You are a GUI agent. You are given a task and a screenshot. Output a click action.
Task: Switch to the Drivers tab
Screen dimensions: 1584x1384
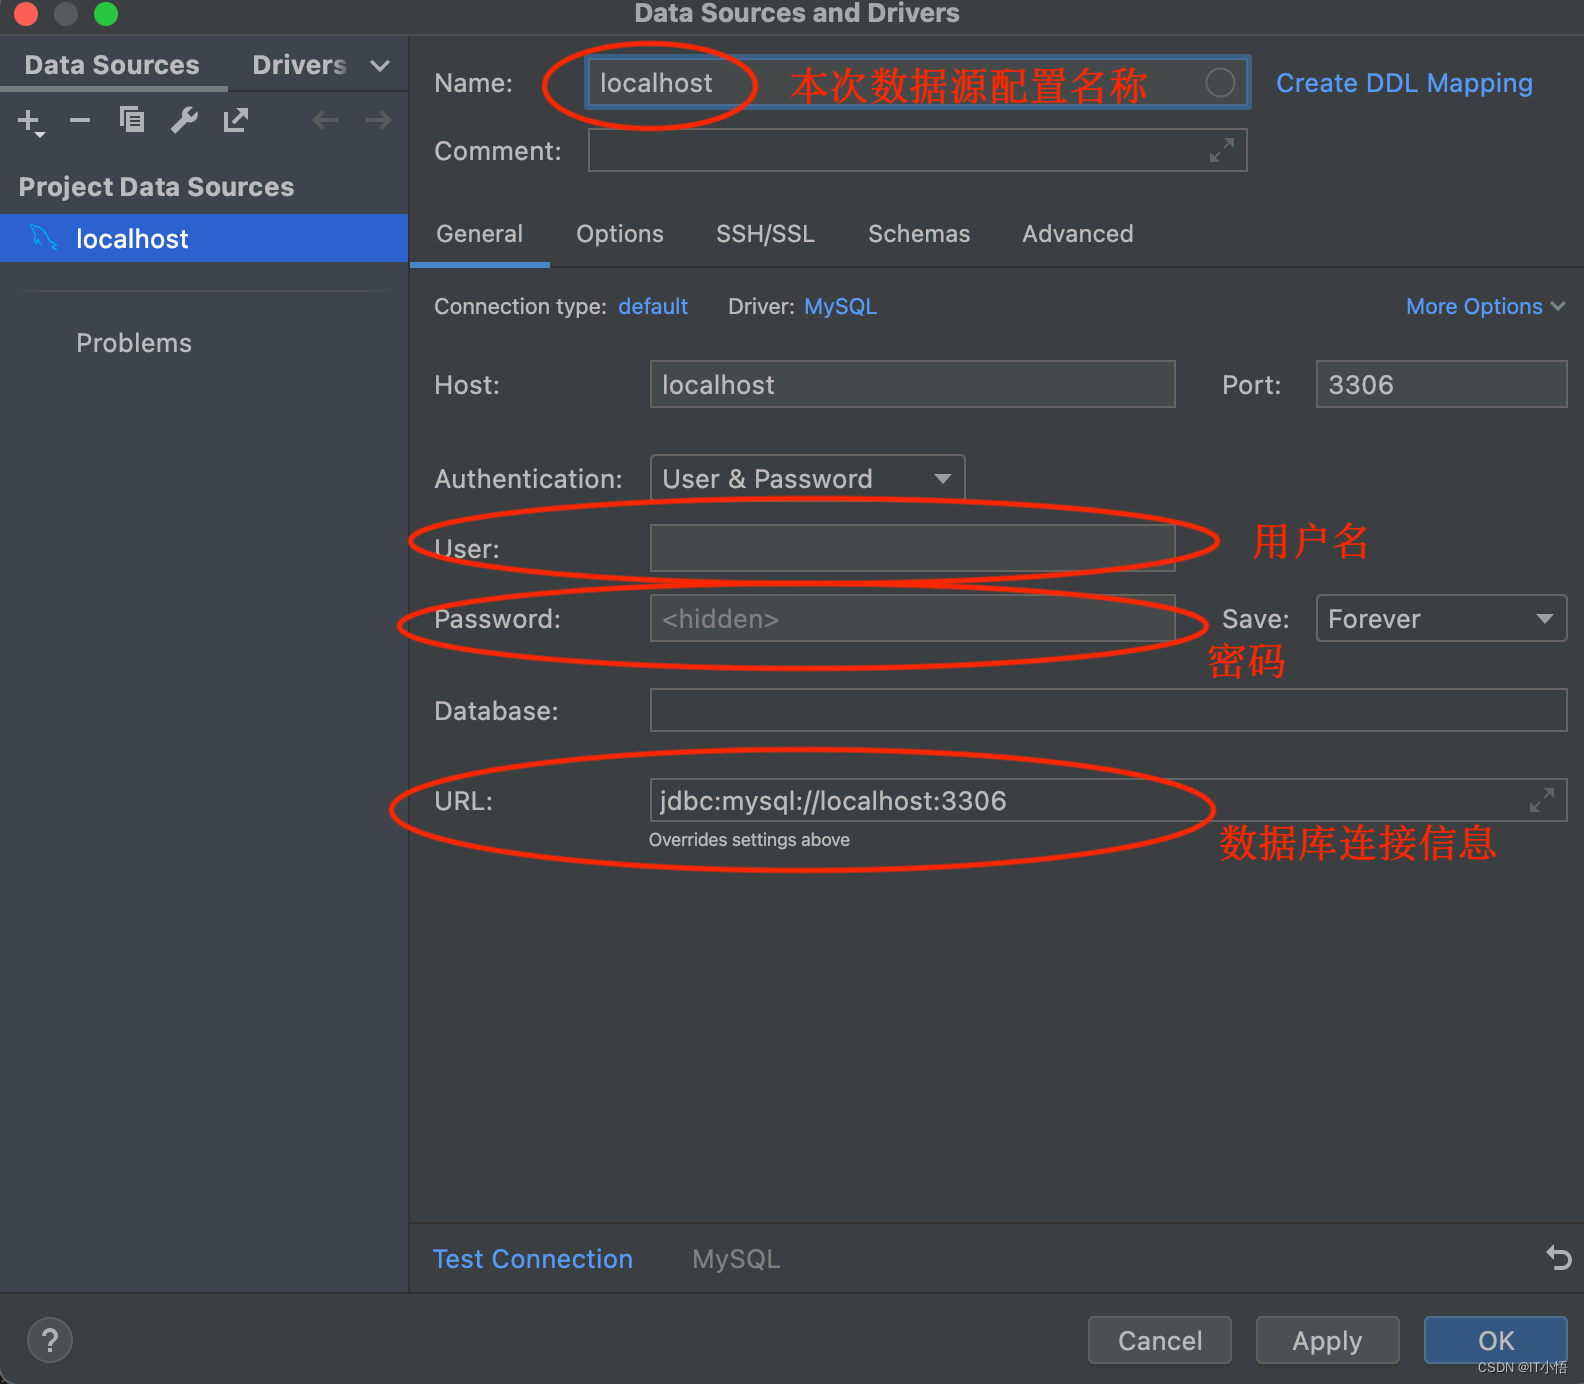tap(299, 65)
